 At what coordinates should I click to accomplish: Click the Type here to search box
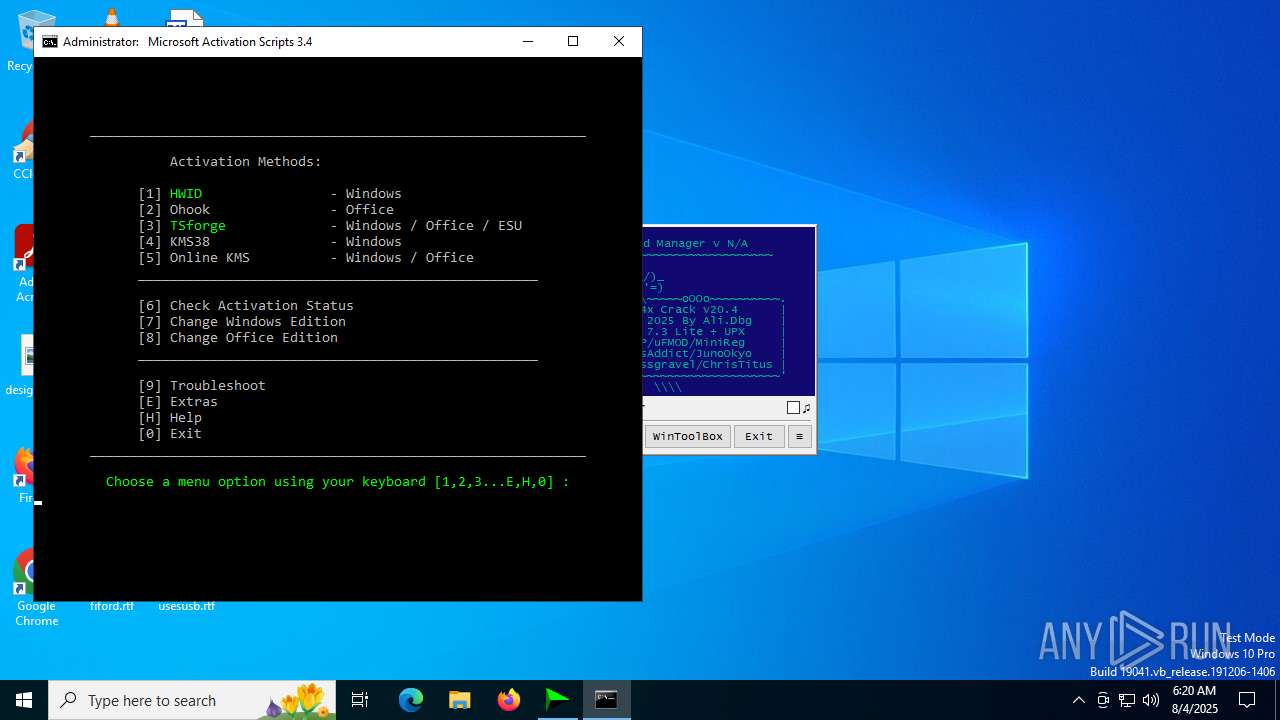192,700
